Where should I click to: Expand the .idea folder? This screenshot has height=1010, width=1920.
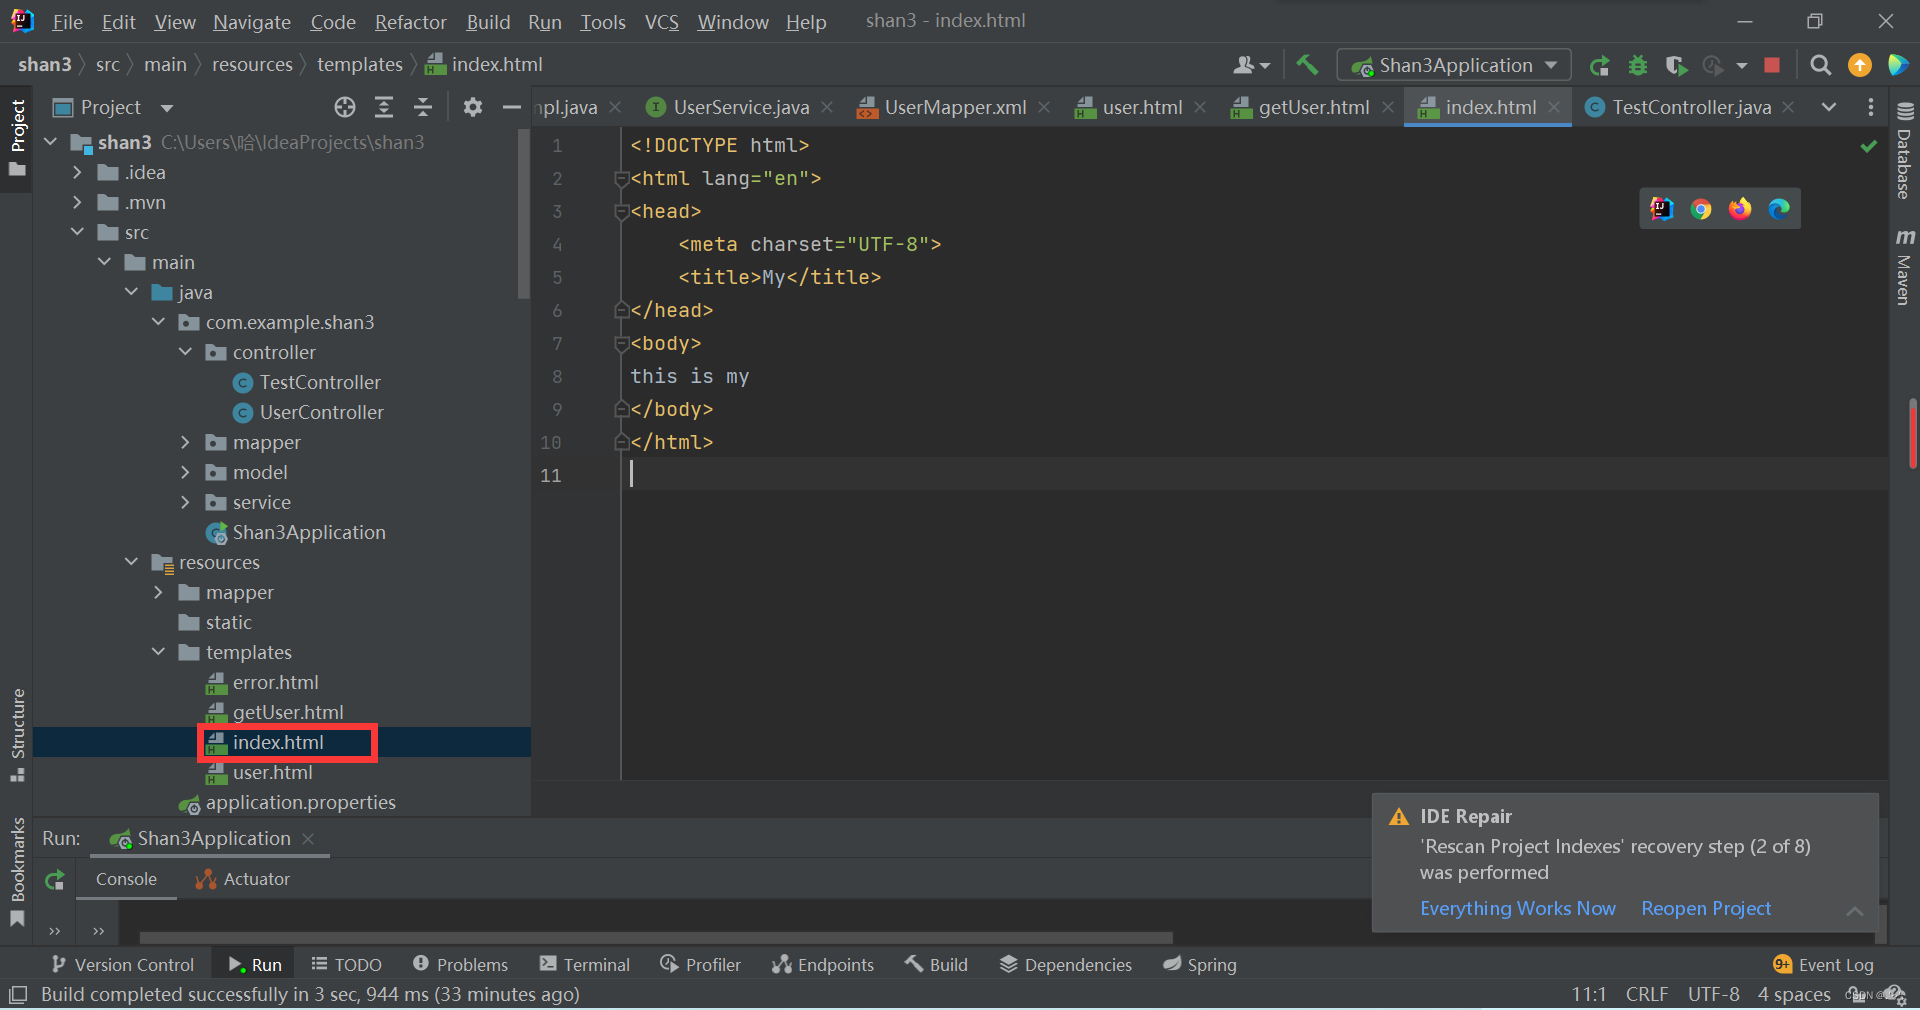(x=78, y=172)
